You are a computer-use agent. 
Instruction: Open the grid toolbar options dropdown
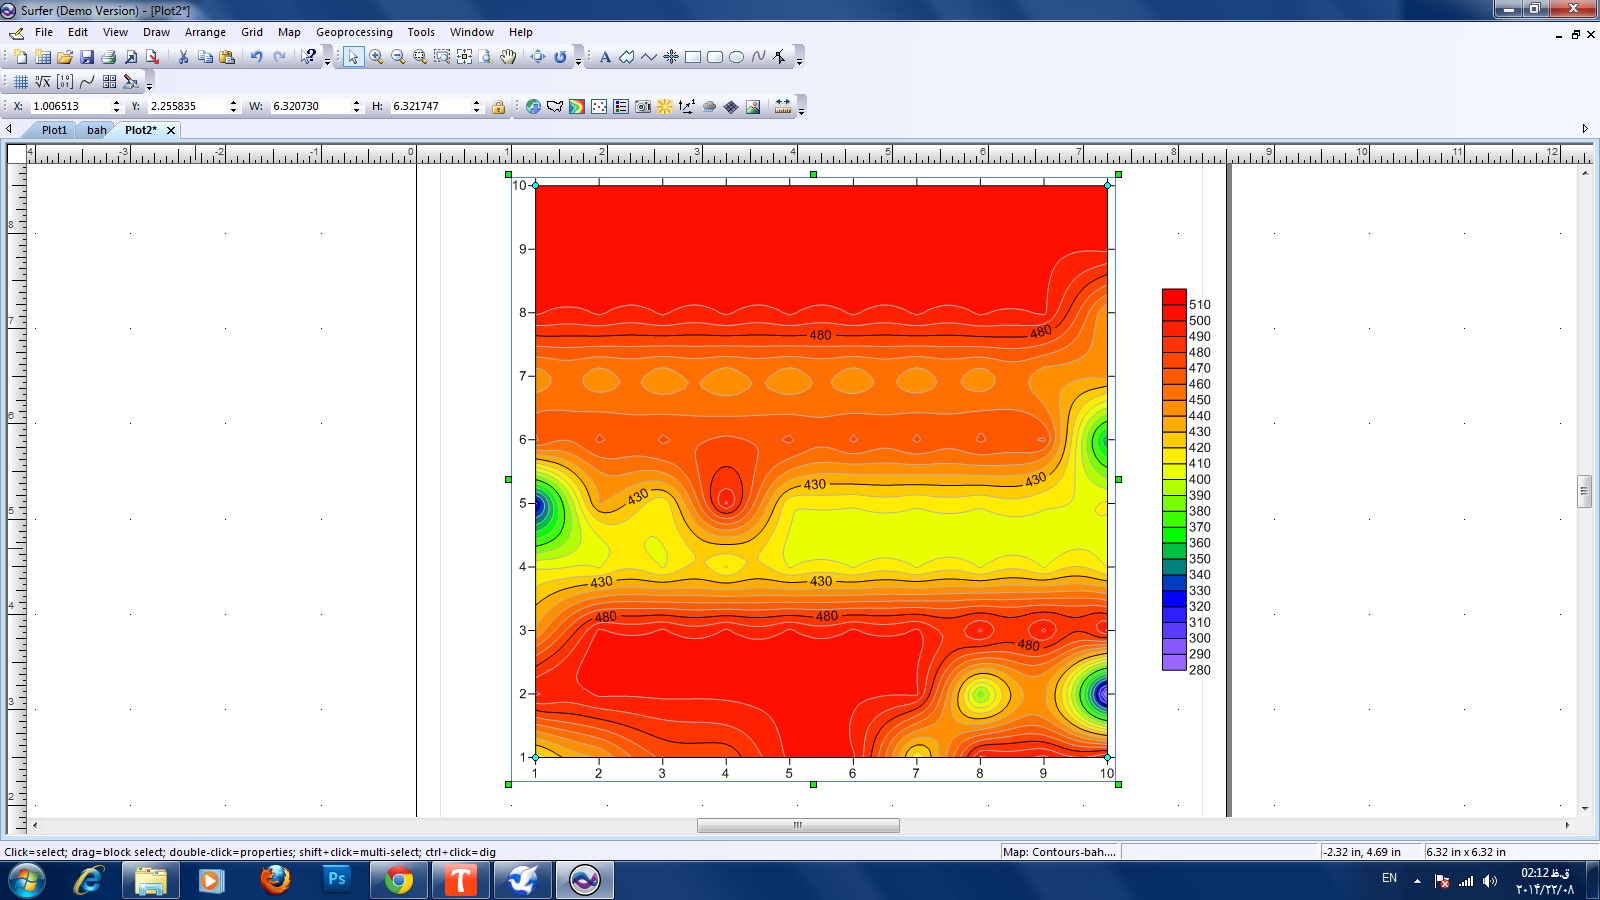click(149, 86)
